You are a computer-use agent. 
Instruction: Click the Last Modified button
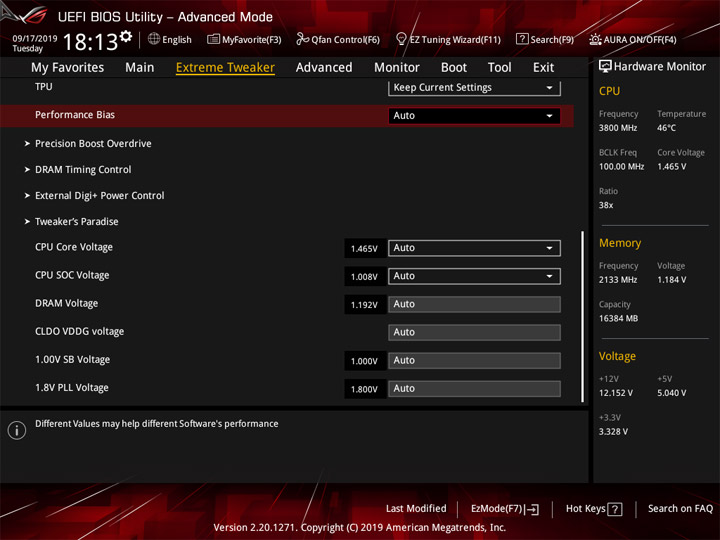pyautogui.click(x=416, y=508)
